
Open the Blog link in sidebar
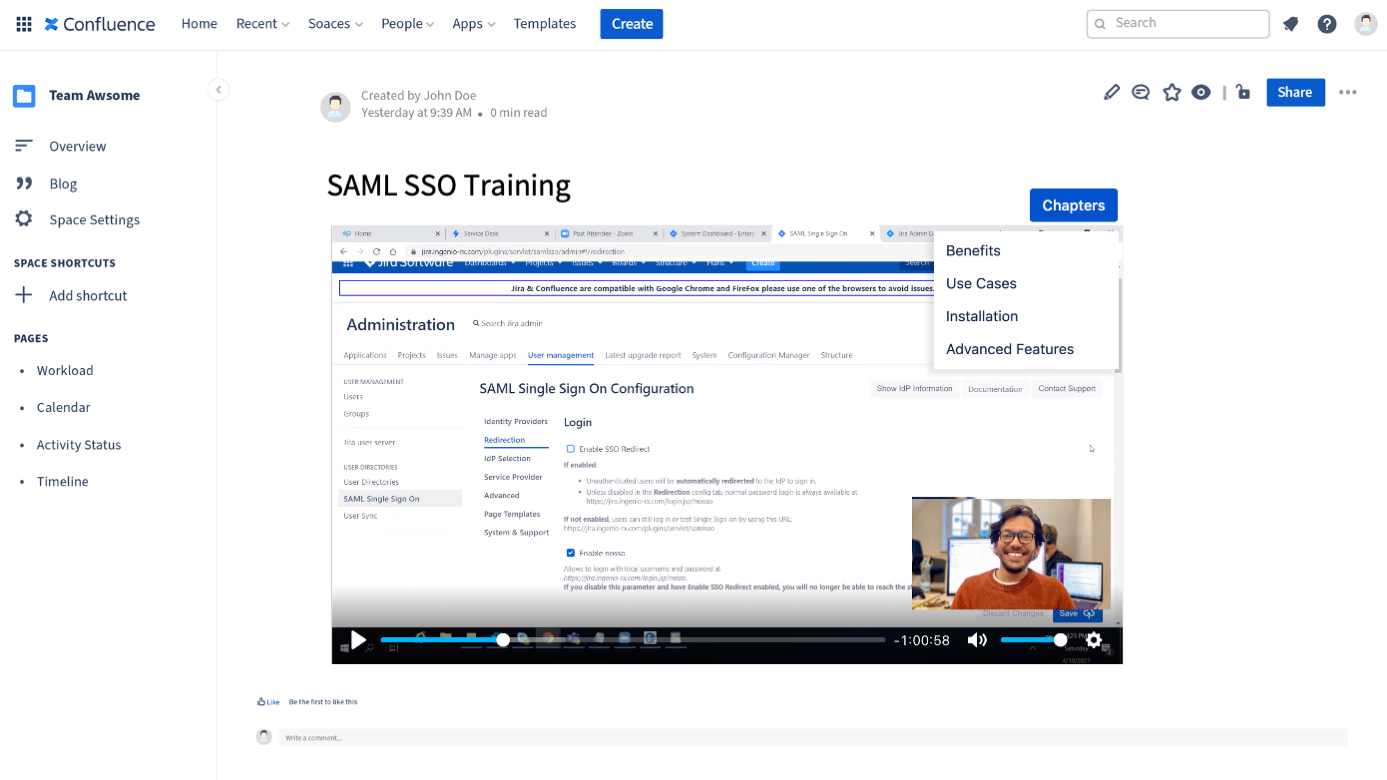63,184
